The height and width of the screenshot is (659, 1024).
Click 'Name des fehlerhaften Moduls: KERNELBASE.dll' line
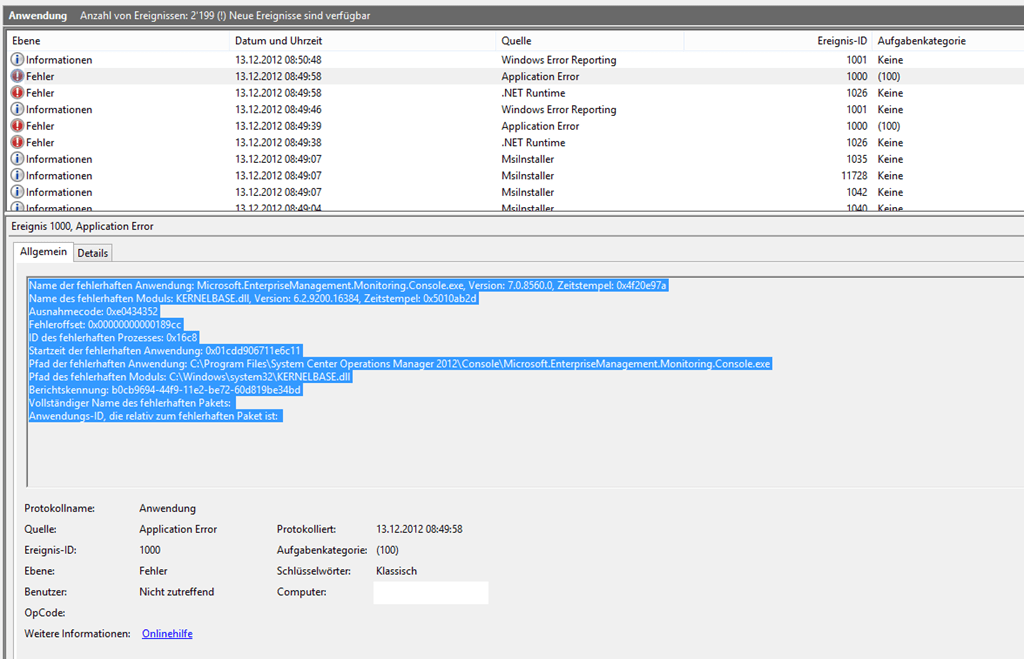253,298
